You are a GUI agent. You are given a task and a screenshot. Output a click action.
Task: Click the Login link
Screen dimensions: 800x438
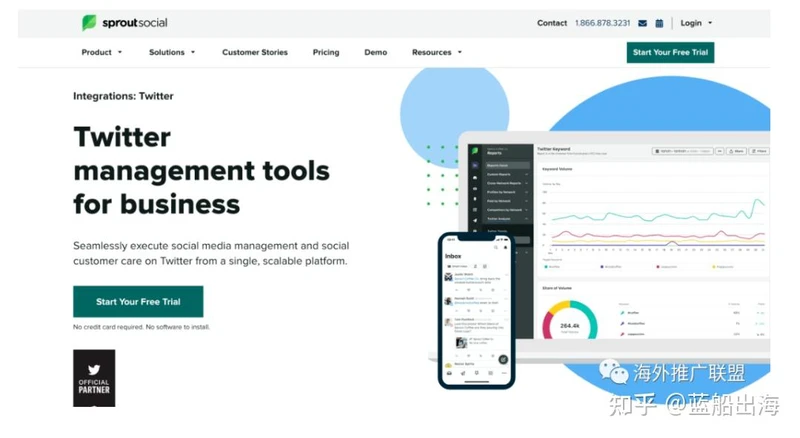pos(691,23)
